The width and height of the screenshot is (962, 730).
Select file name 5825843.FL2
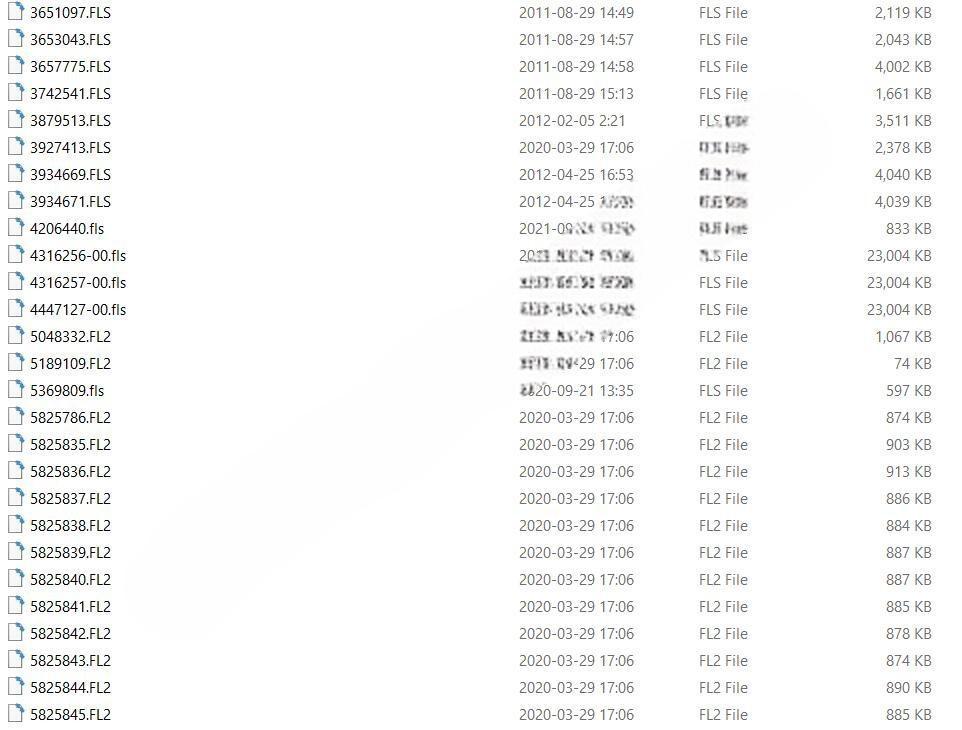coord(71,661)
